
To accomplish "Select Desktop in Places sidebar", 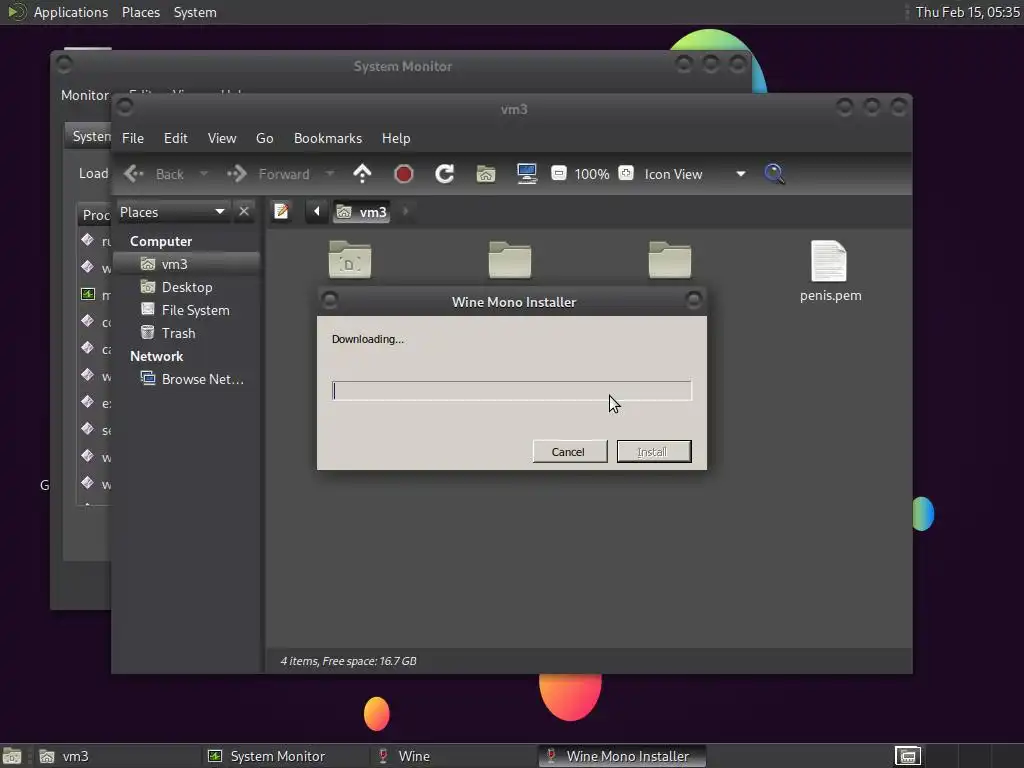I will (186, 287).
